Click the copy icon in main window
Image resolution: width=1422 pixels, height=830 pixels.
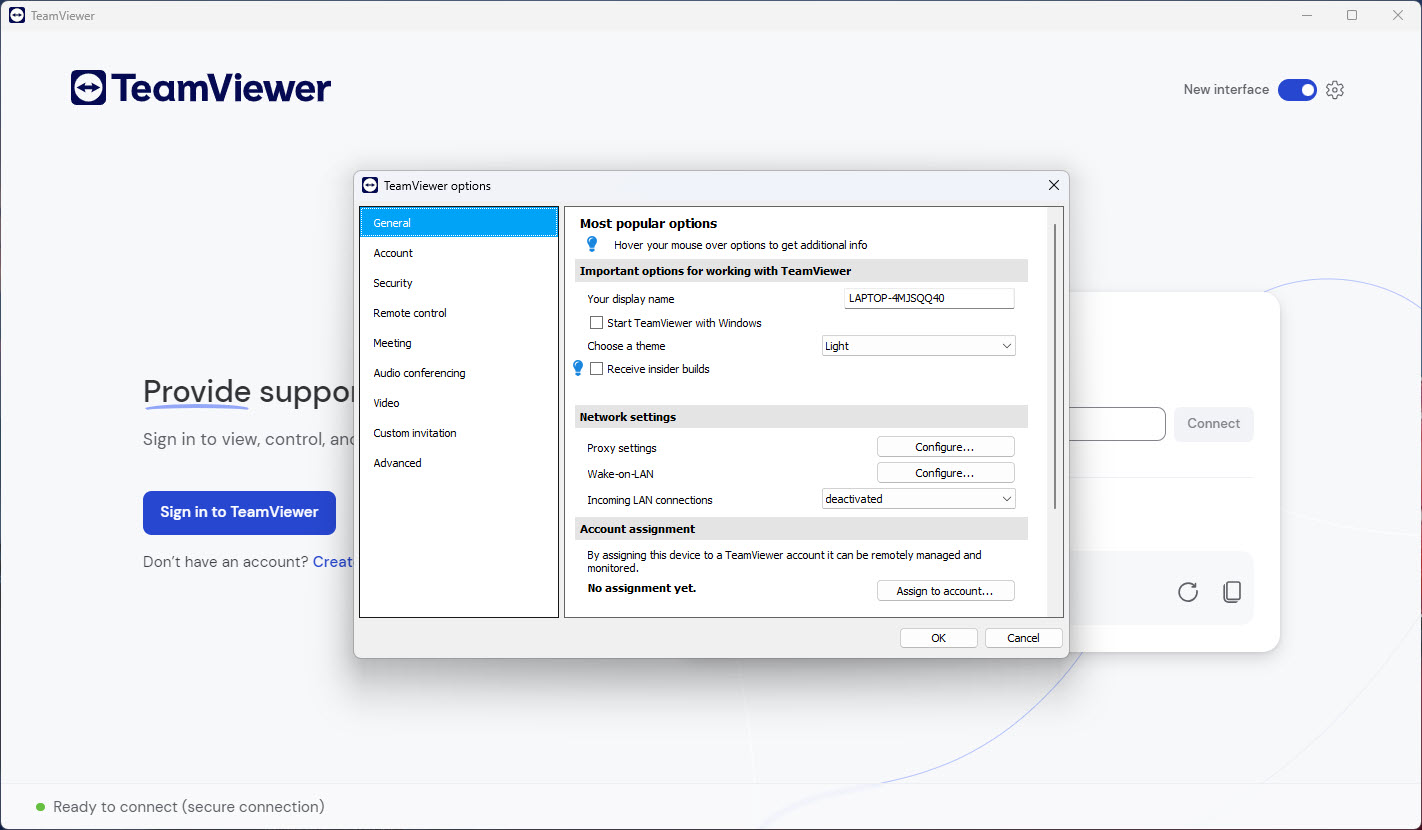coord(1232,592)
